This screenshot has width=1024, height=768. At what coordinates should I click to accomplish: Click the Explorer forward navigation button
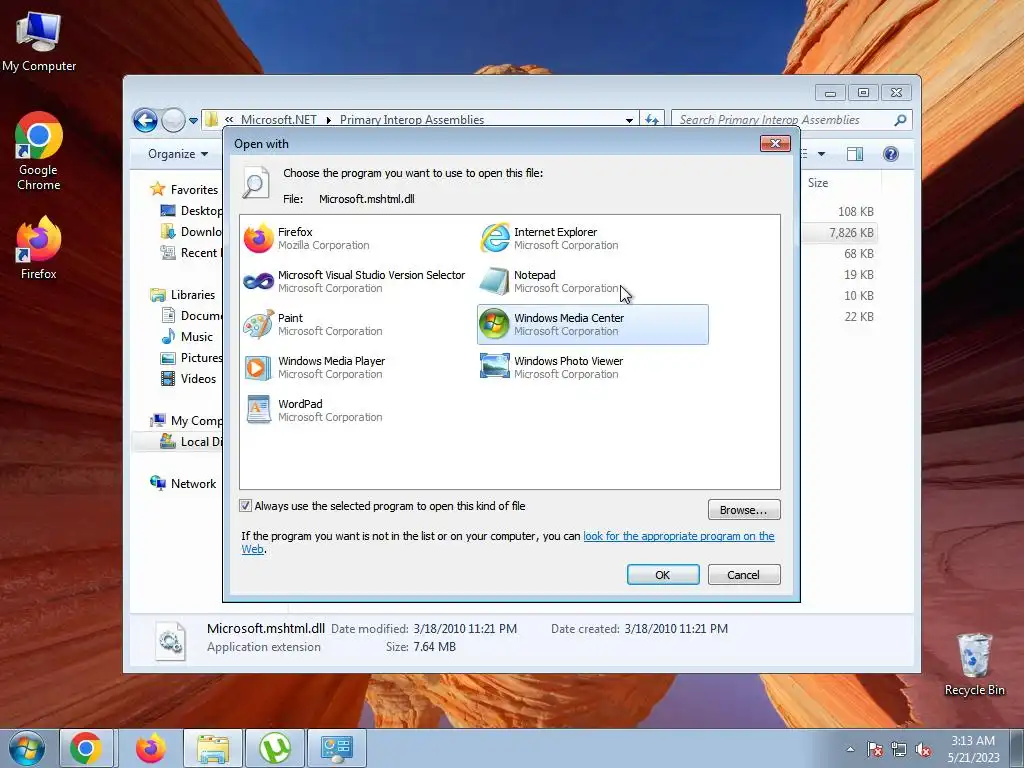[173, 120]
